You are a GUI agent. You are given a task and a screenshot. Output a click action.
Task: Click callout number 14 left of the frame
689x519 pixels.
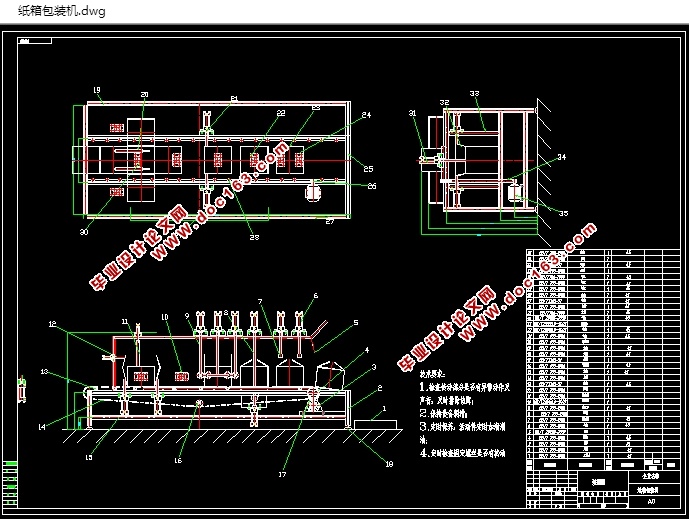tap(42, 426)
